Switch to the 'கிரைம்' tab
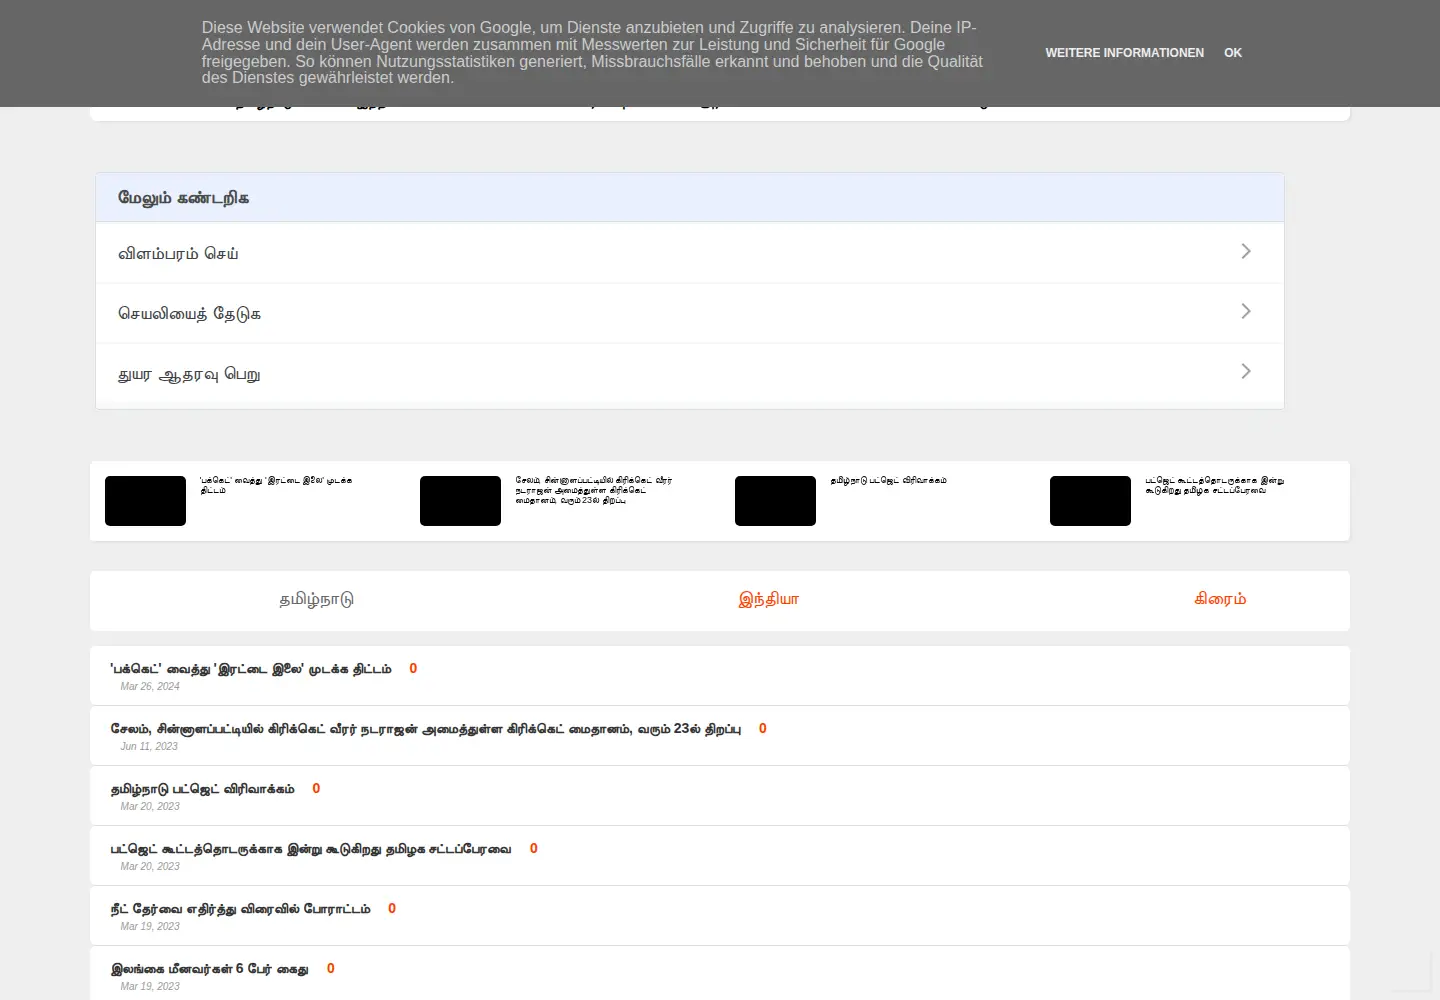The width and height of the screenshot is (1440, 1000). (1220, 599)
